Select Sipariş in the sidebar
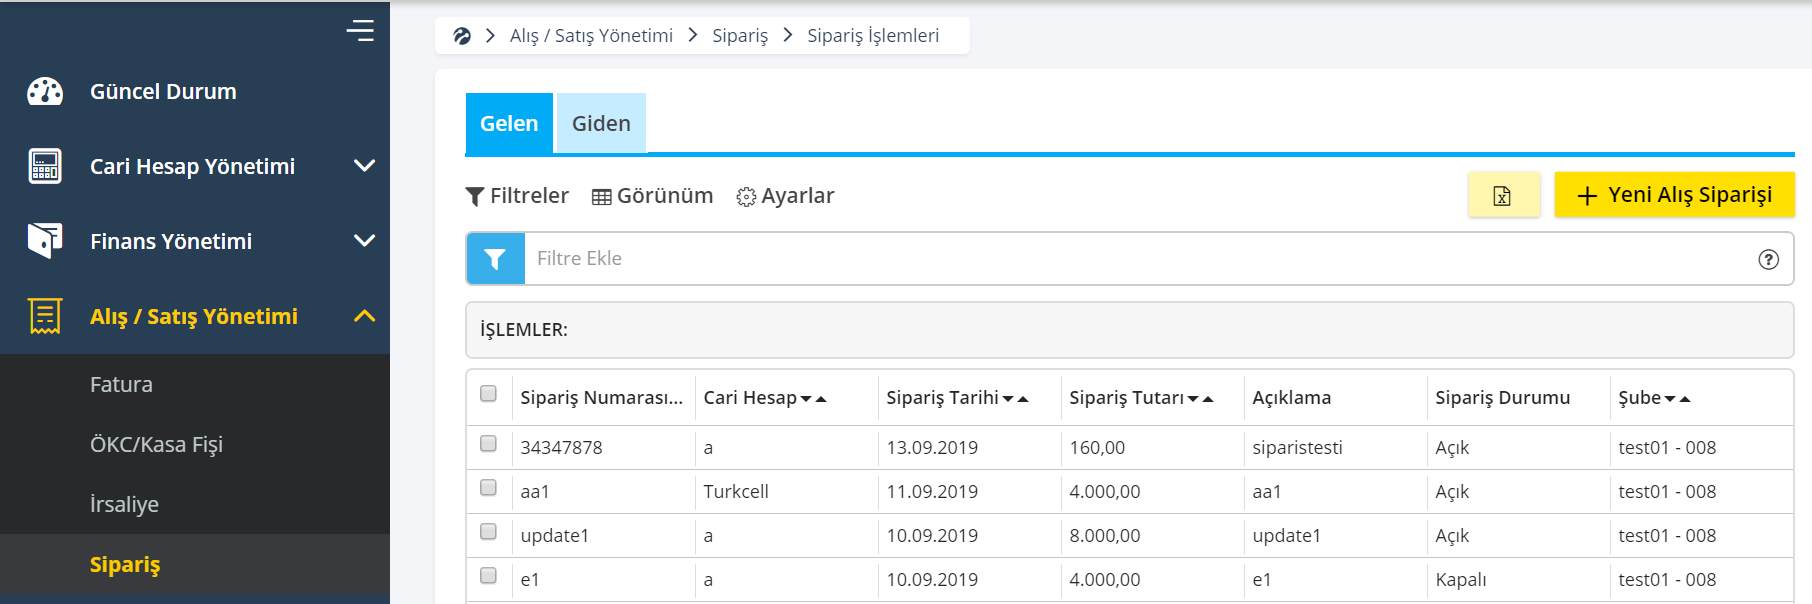Screen dimensions: 1812x604 [125, 564]
